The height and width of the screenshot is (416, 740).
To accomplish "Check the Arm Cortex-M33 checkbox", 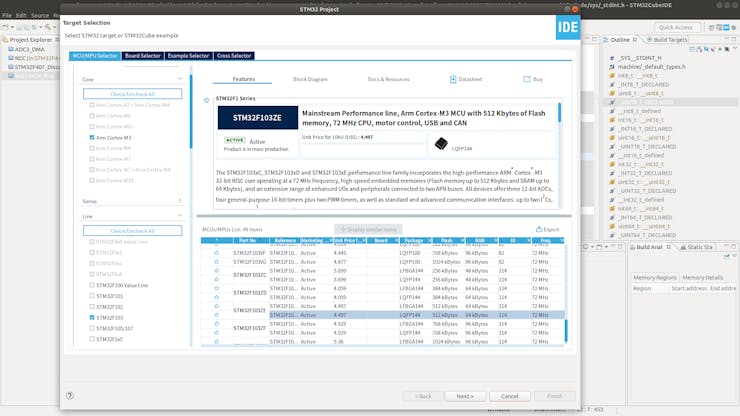I will tap(92, 180).
